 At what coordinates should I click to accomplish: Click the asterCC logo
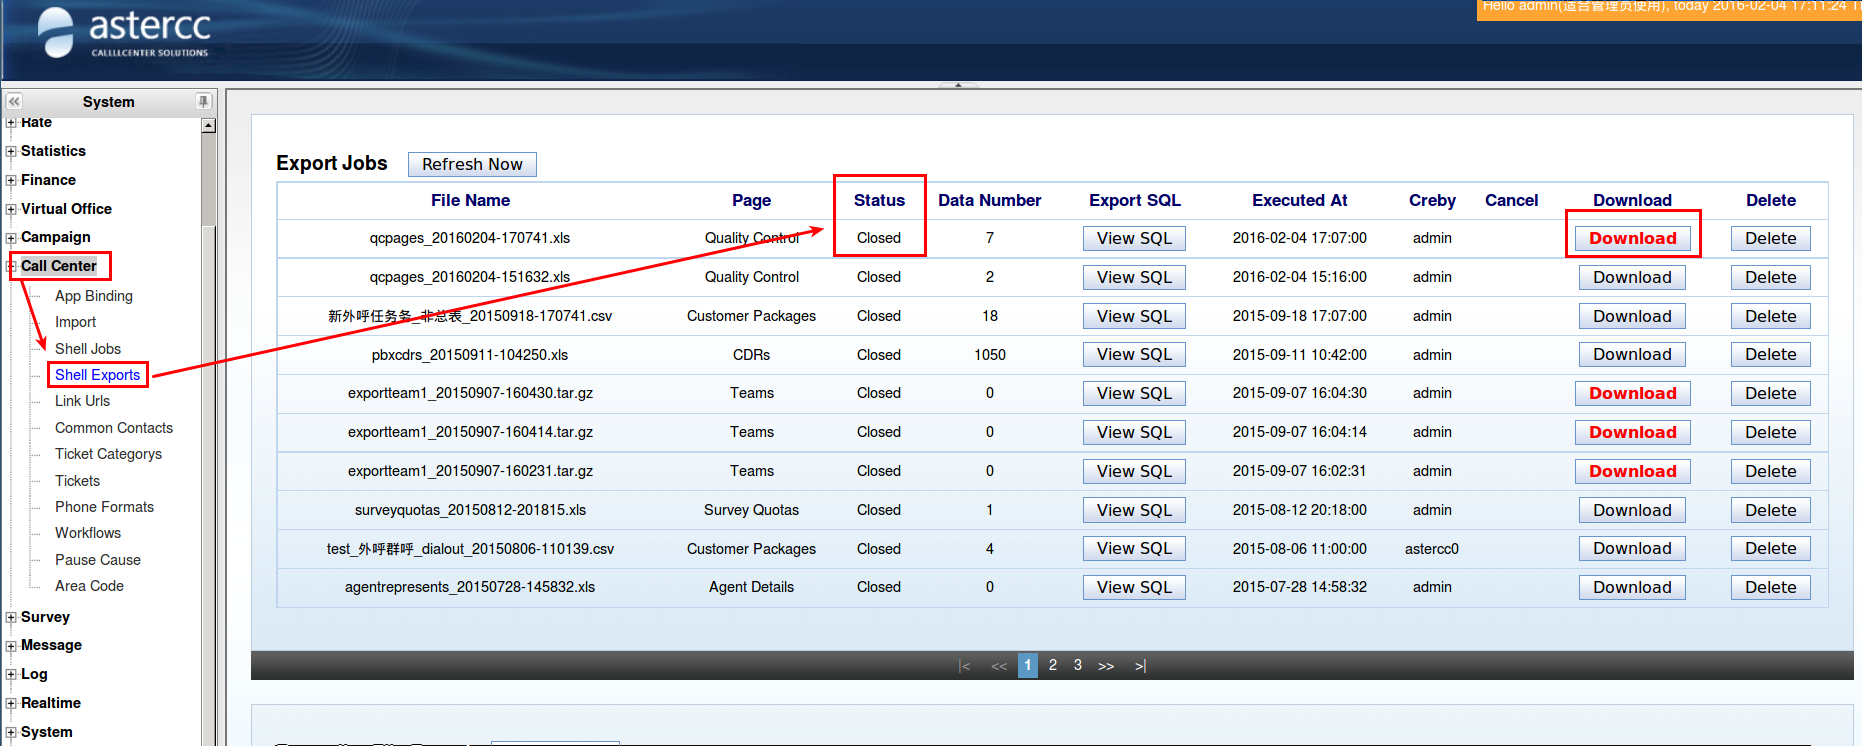click(125, 33)
